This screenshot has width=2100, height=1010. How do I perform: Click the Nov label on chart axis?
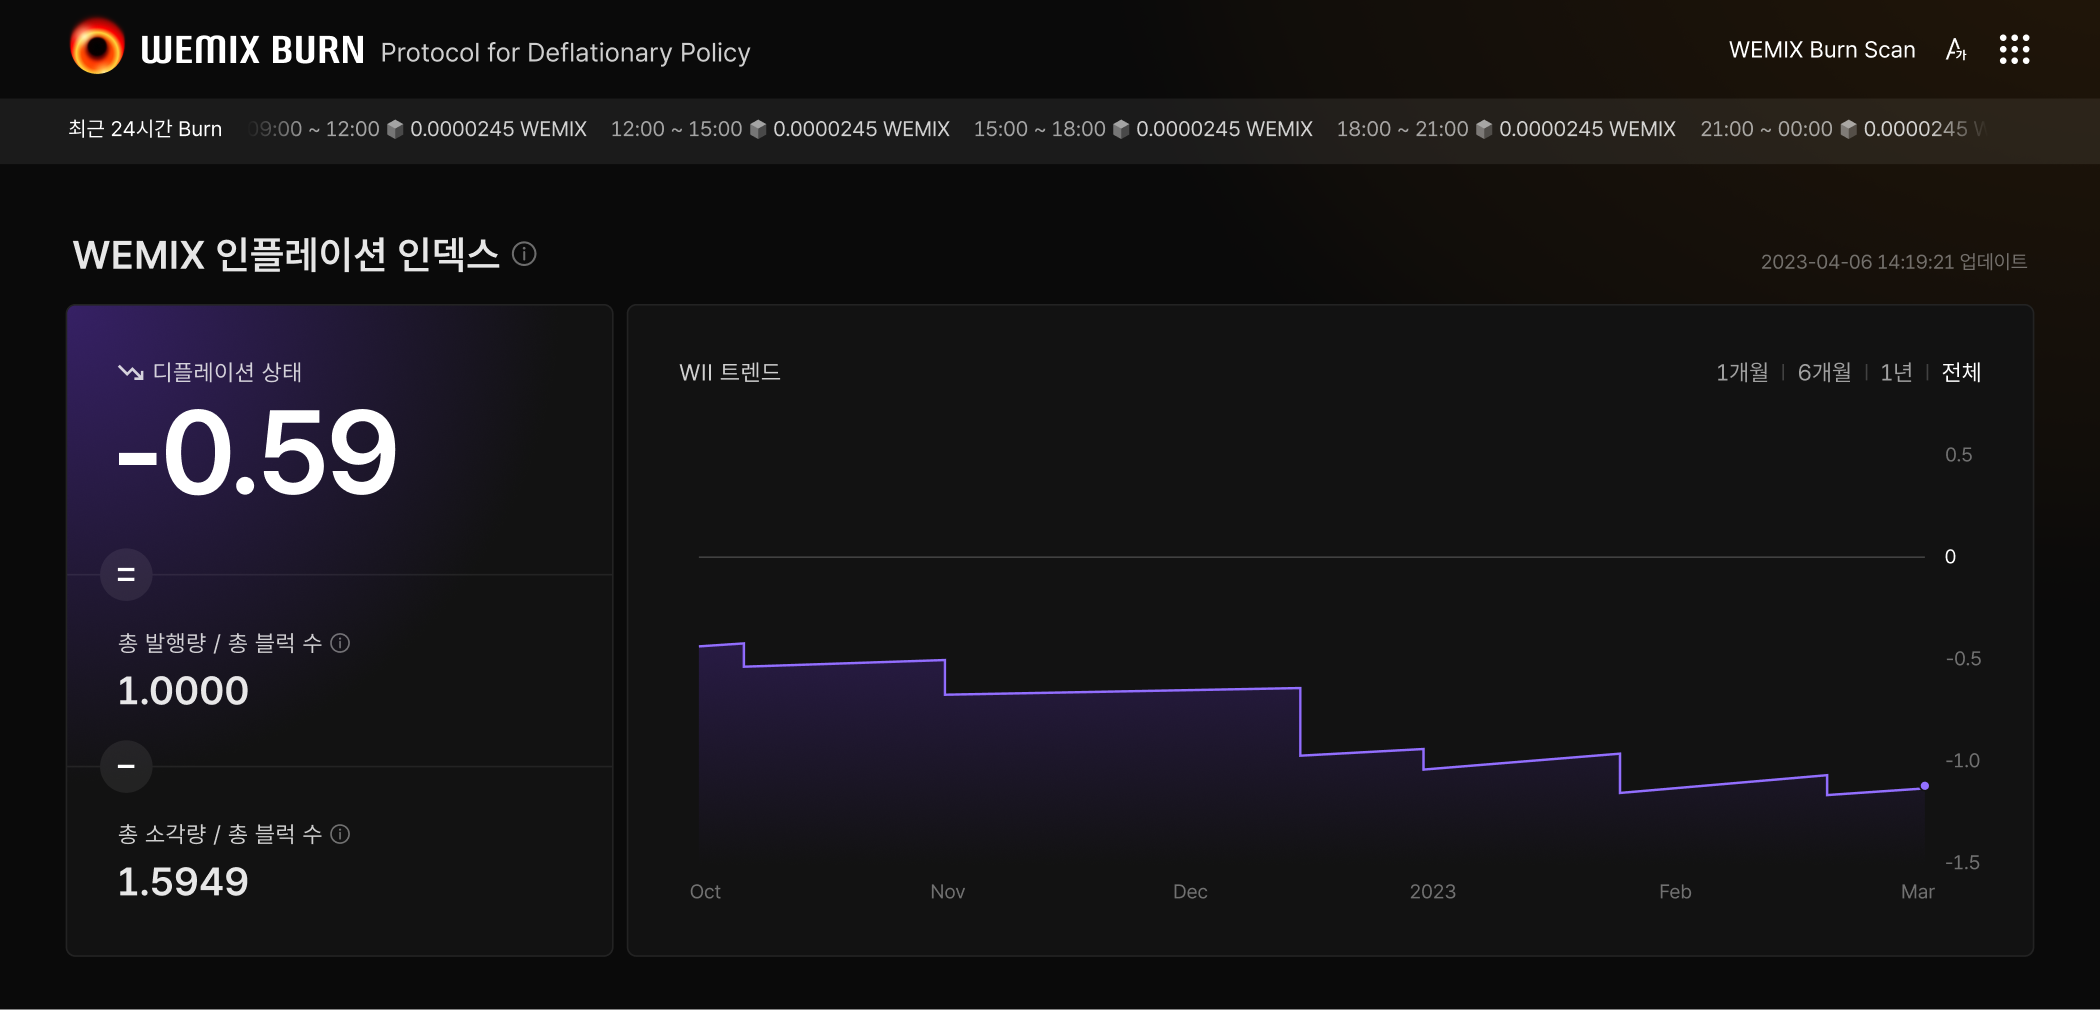(947, 891)
